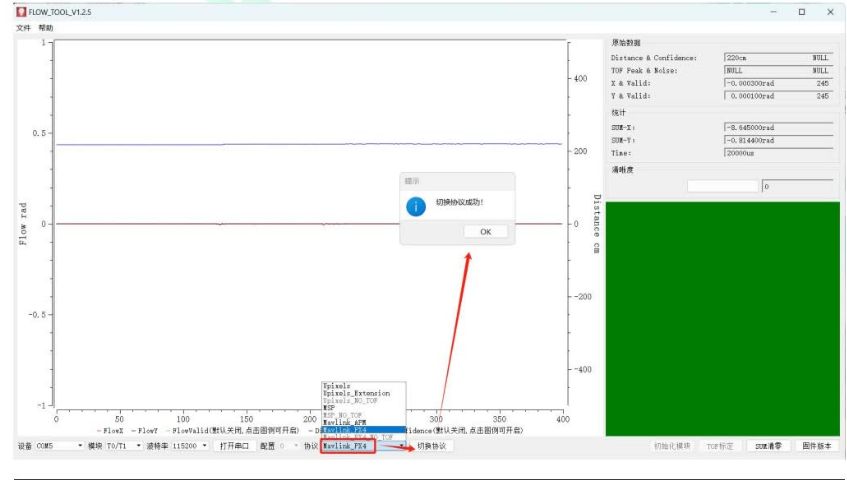Click the 切换协议成功! message text
Screen dimensions: 847x480
click(460, 202)
